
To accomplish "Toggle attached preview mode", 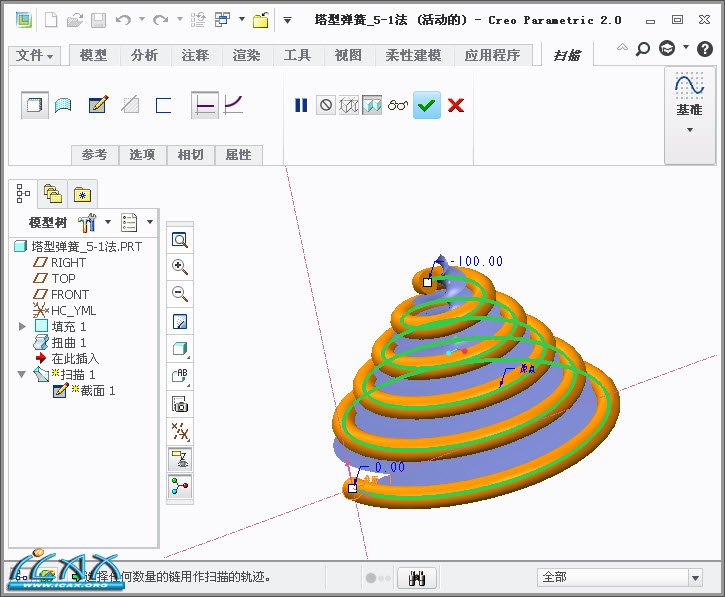I will tap(372, 105).
